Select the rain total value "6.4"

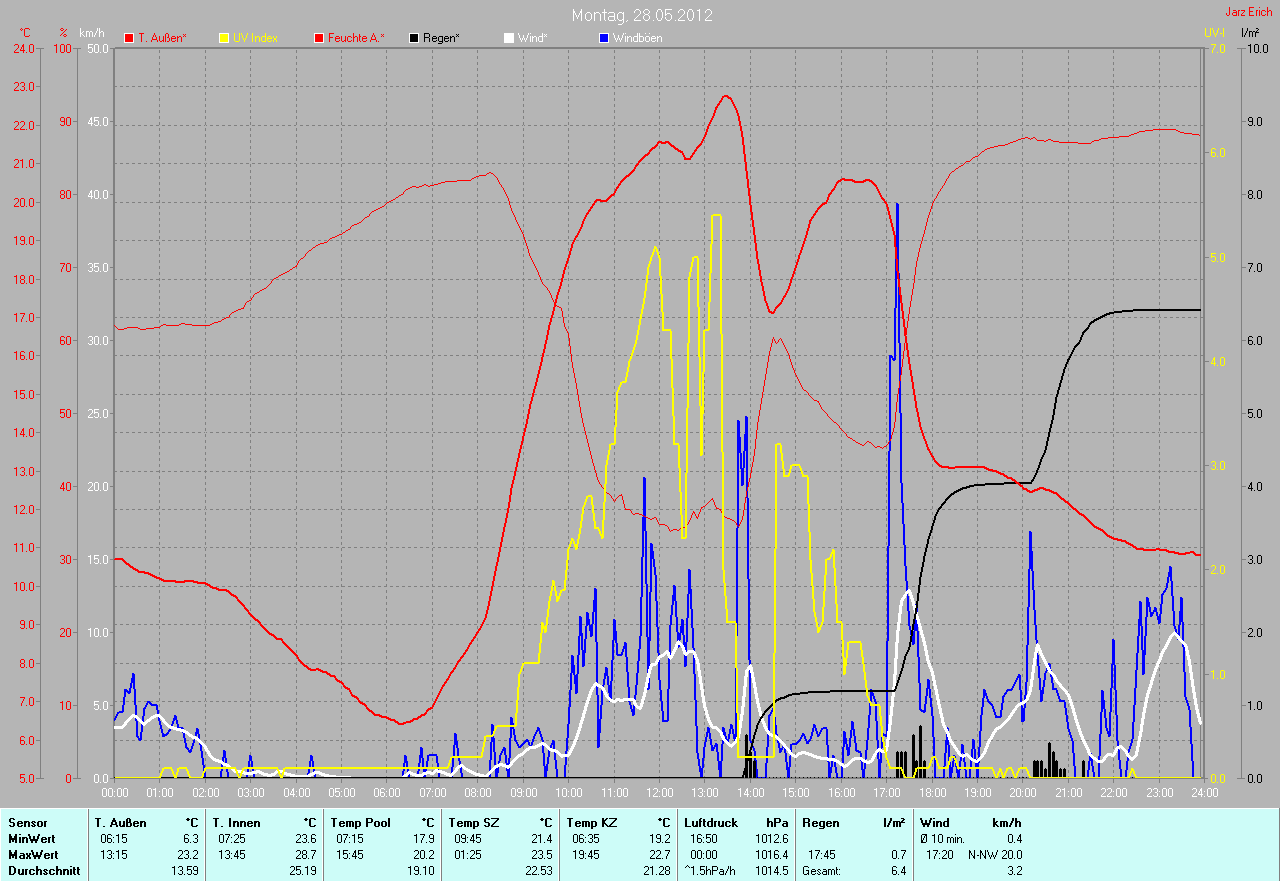(x=898, y=871)
